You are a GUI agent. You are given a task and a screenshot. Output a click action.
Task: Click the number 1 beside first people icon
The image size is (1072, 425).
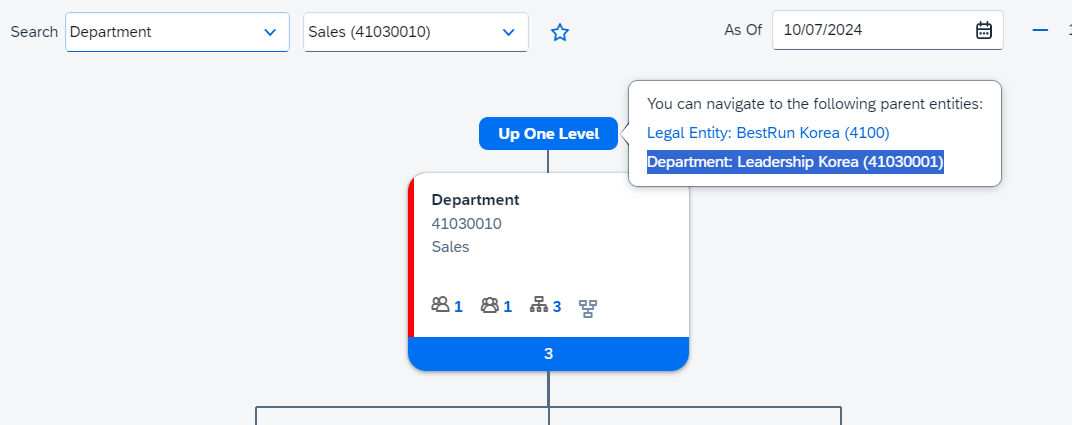tap(458, 307)
